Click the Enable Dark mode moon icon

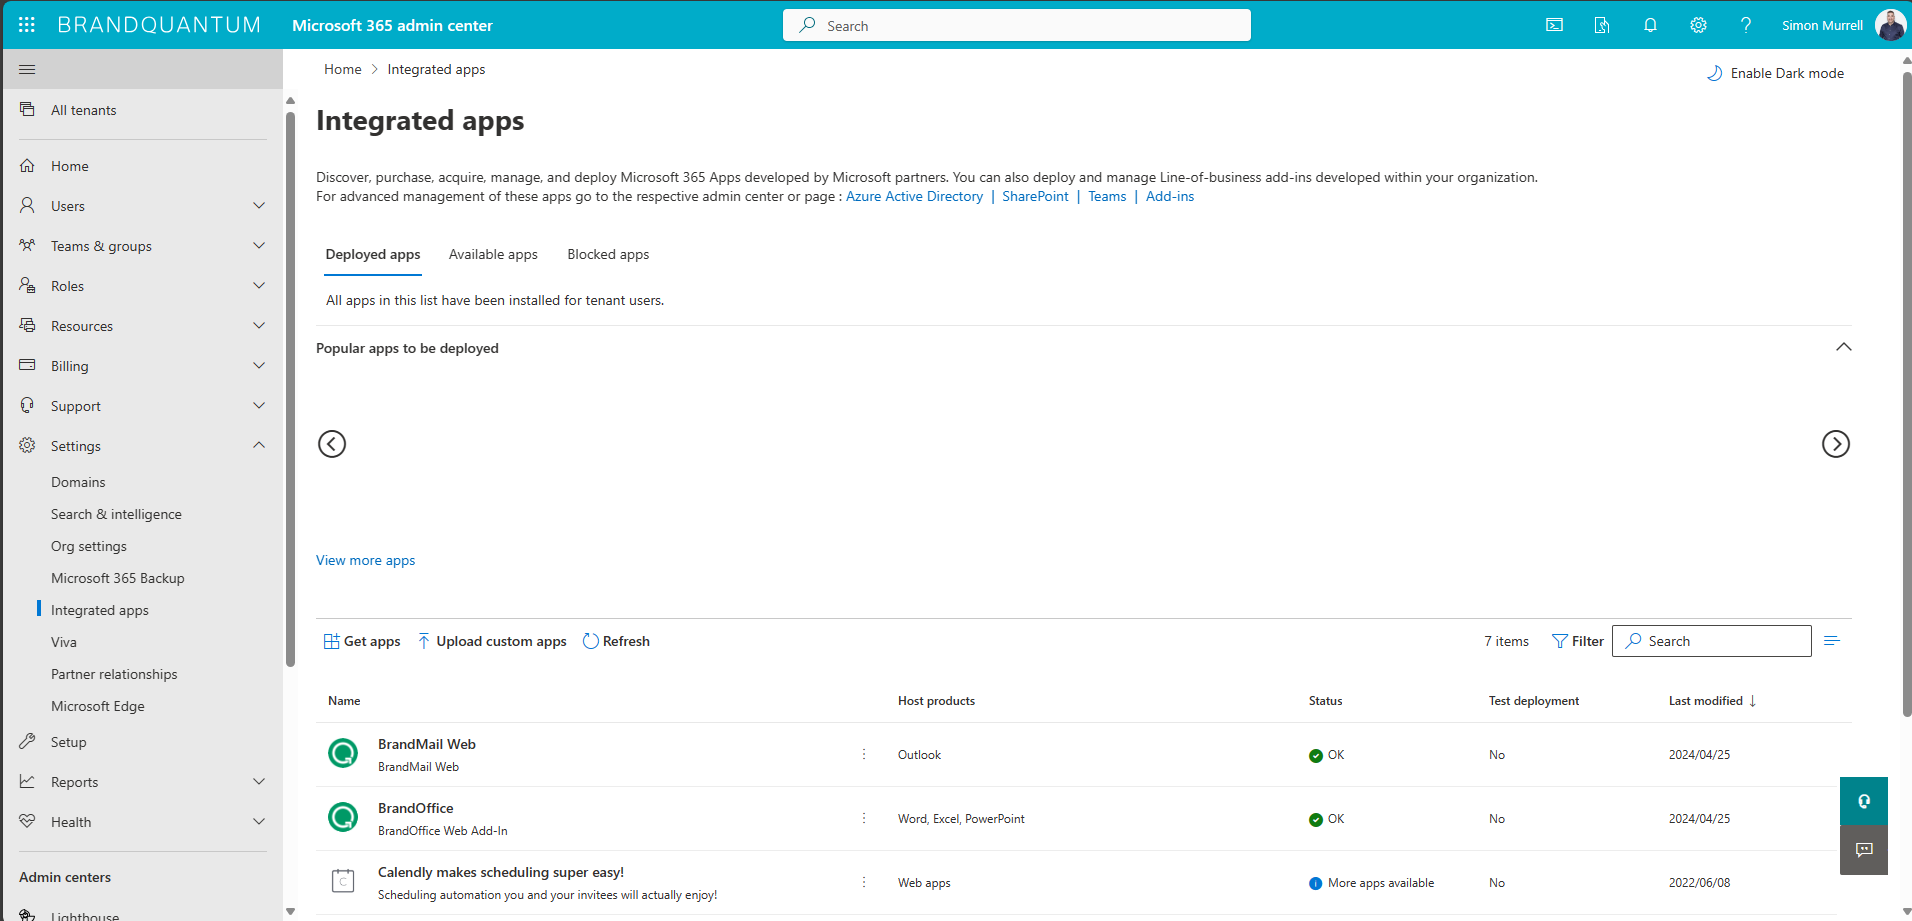(x=1714, y=73)
